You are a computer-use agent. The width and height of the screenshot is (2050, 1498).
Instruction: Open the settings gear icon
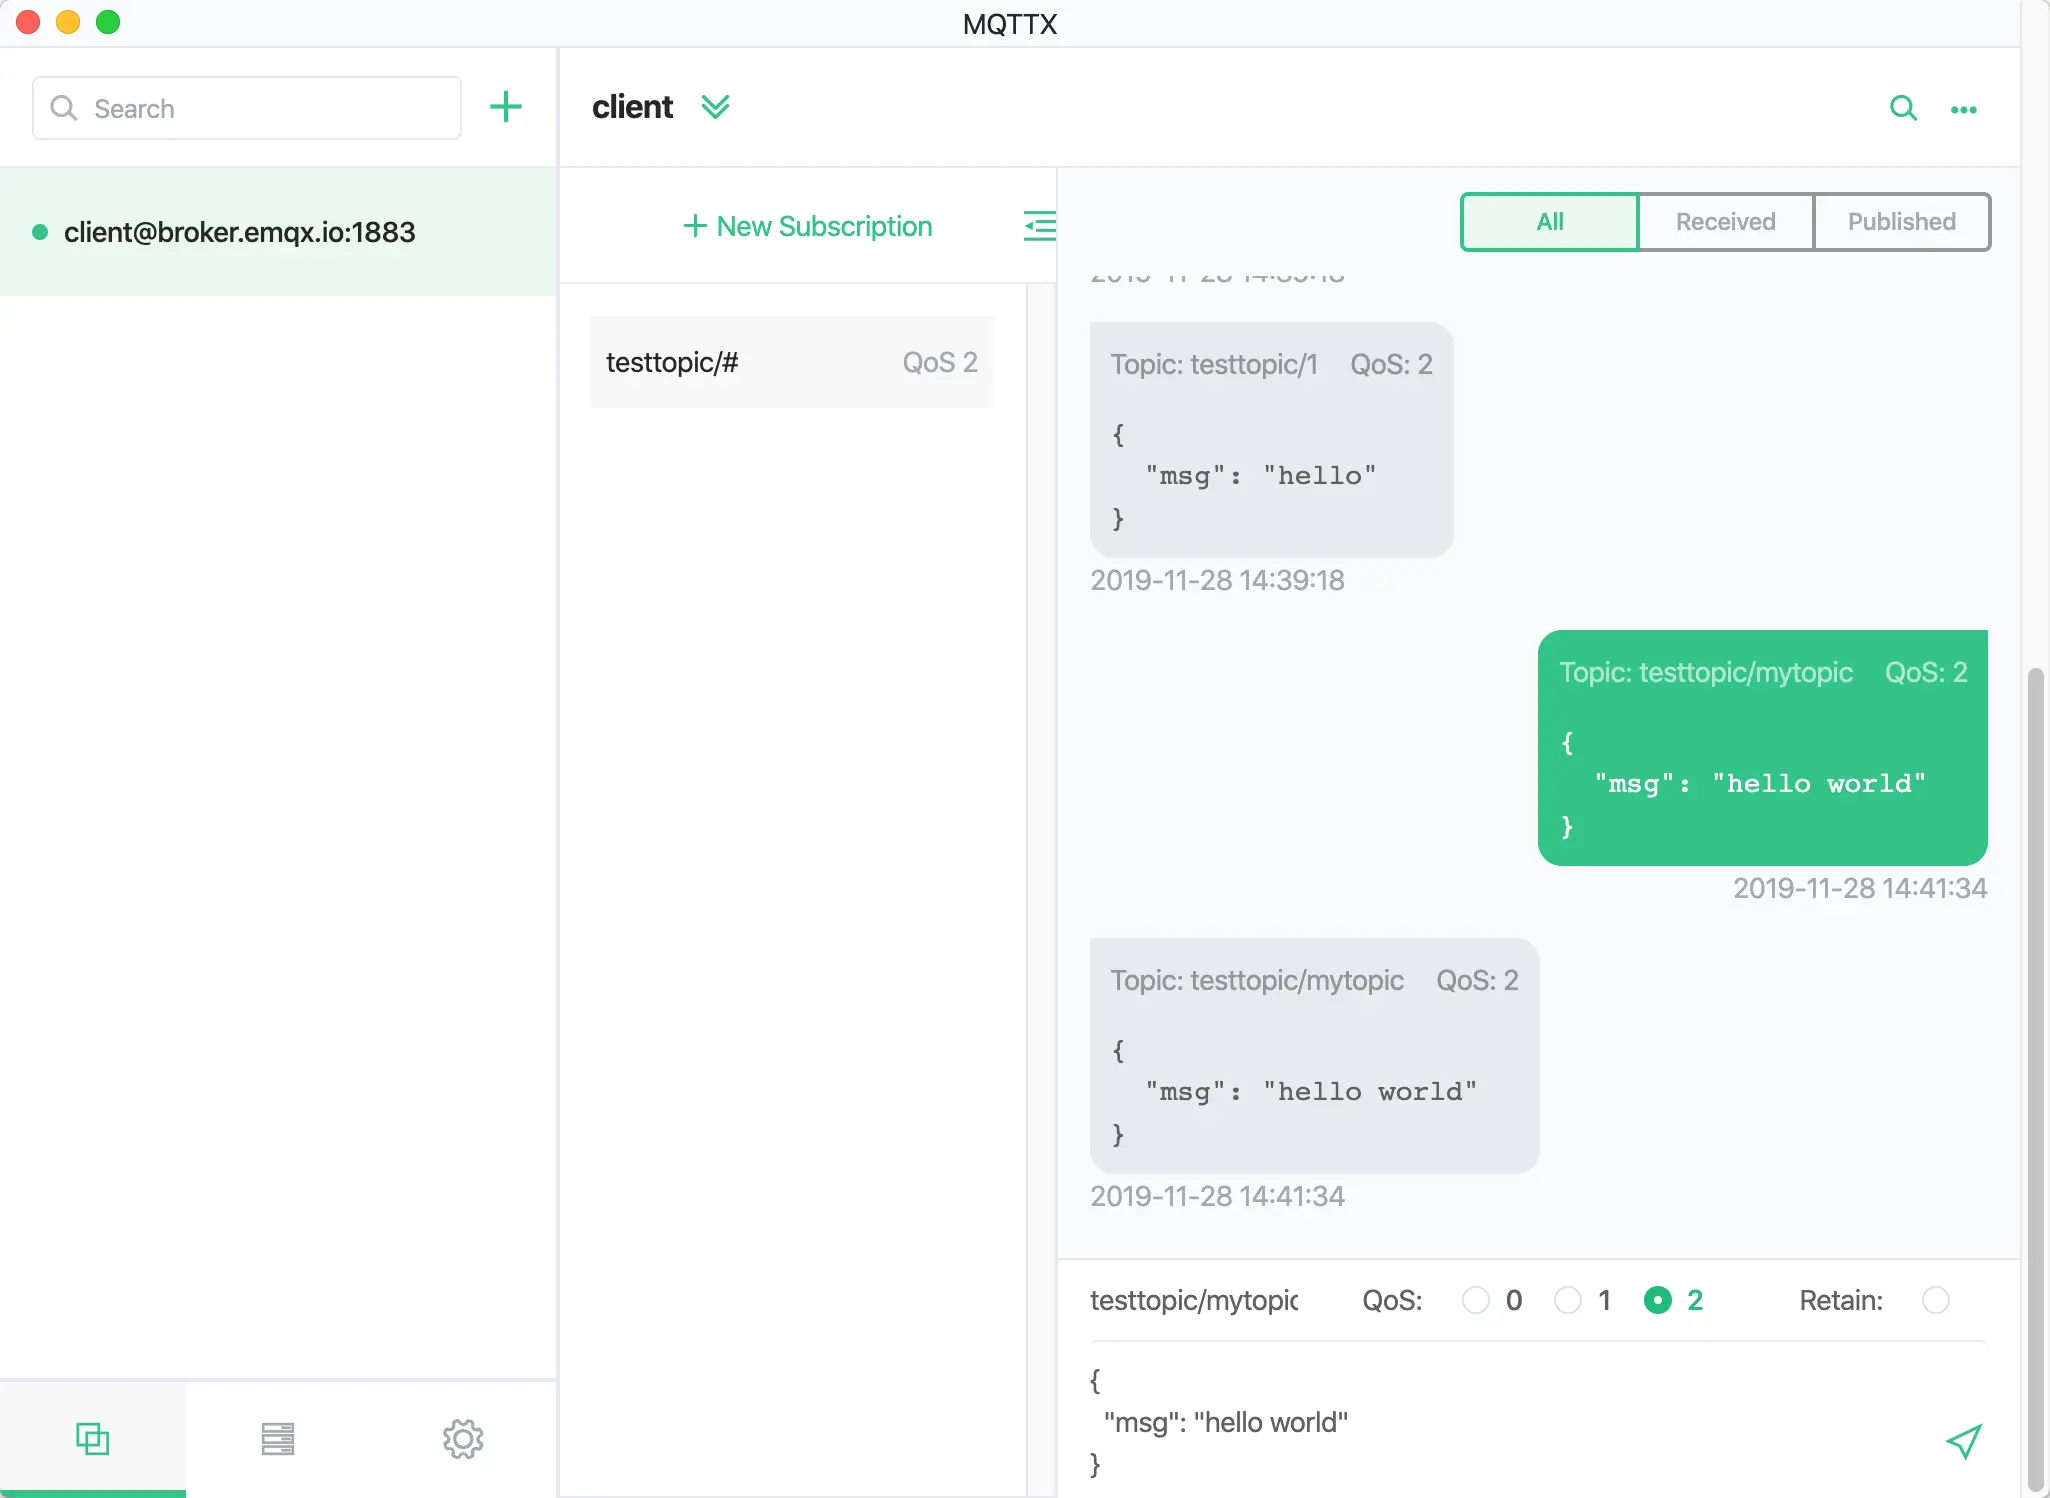[462, 1438]
